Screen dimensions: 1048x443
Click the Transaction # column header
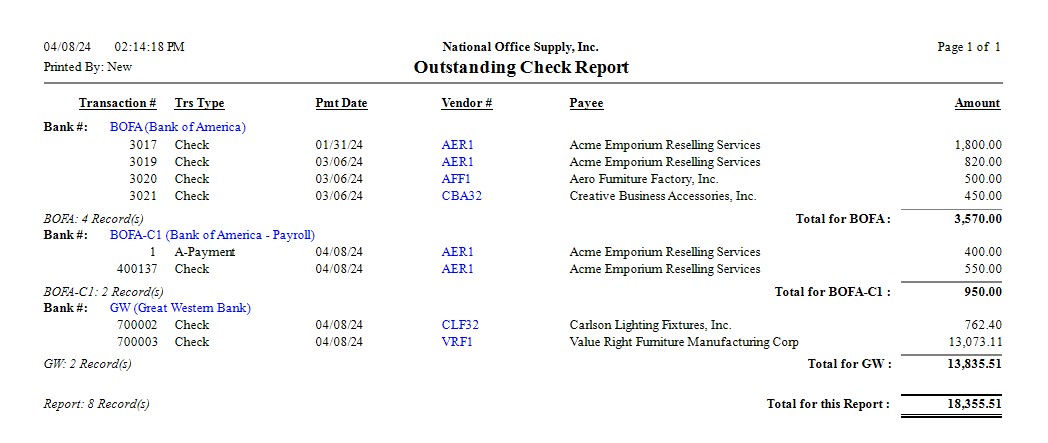(117, 103)
